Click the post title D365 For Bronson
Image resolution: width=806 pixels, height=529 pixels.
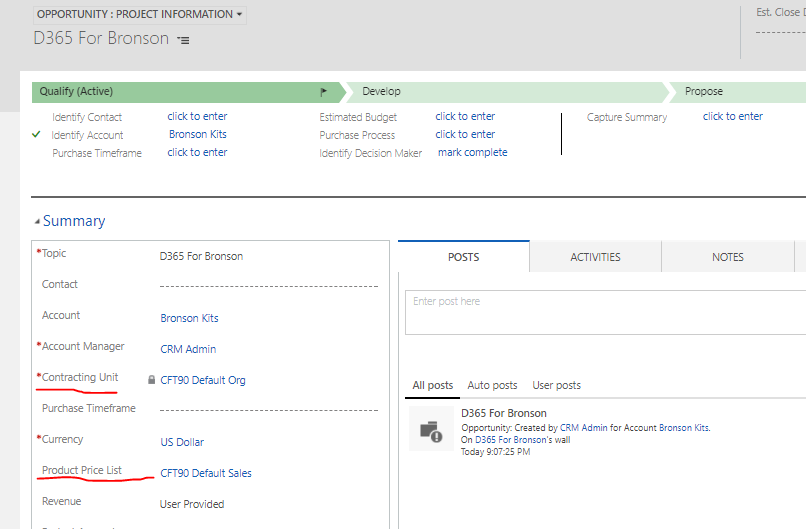(504, 413)
